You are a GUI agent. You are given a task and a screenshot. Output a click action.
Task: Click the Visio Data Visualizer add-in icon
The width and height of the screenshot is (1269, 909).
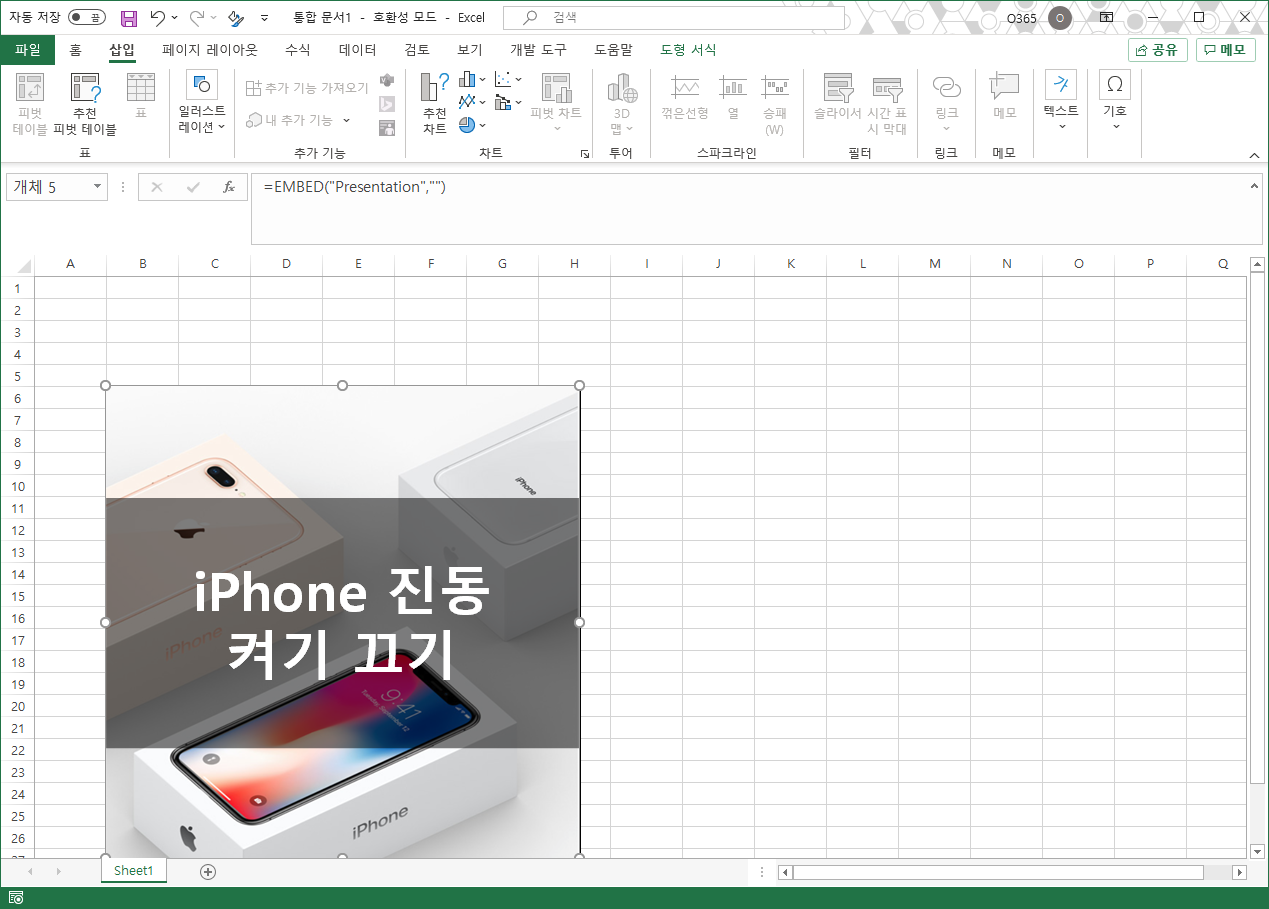387,80
